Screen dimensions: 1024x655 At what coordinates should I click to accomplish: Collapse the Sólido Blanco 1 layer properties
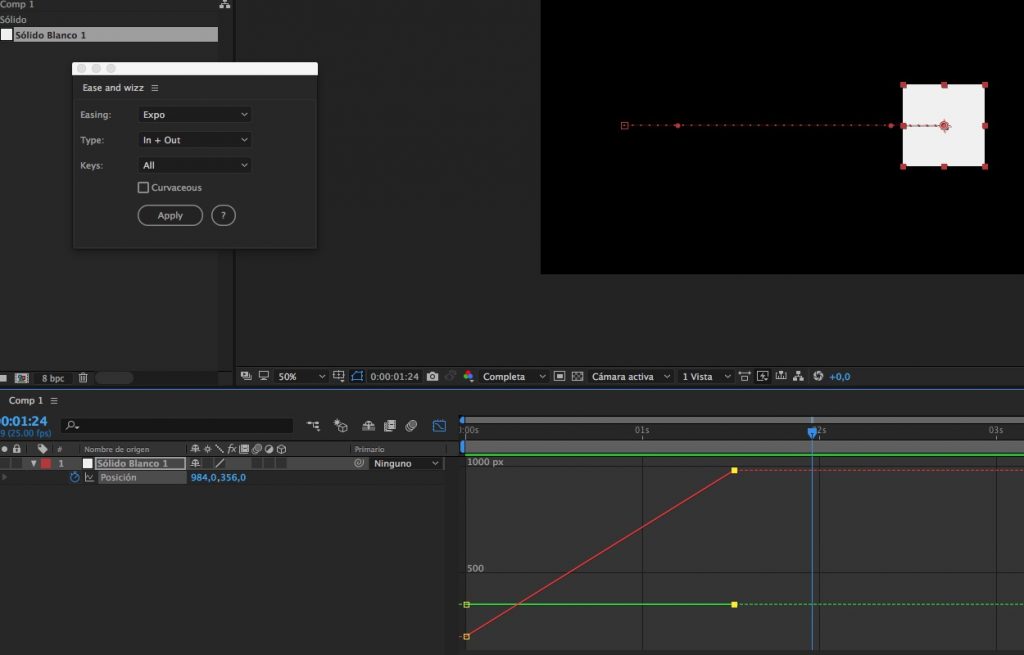coord(33,464)
